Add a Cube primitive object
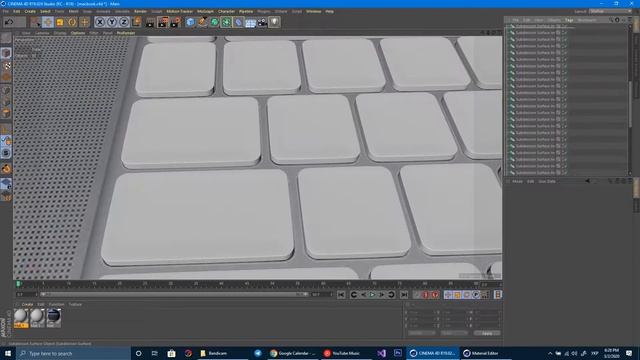The width and height of the screenshot is (640, 360). coord(190,22)
